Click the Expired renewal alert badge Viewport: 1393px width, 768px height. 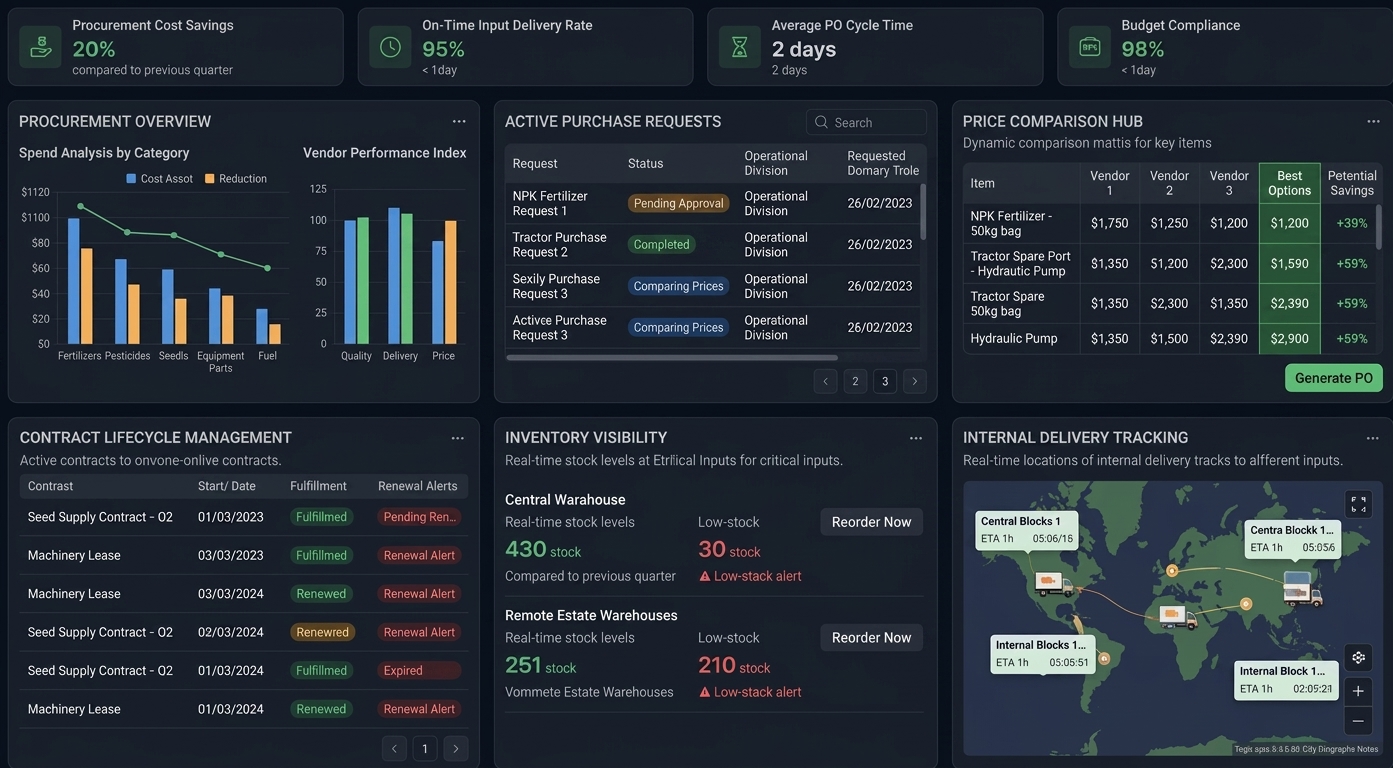pyautogui.click(x=419, y=671)
